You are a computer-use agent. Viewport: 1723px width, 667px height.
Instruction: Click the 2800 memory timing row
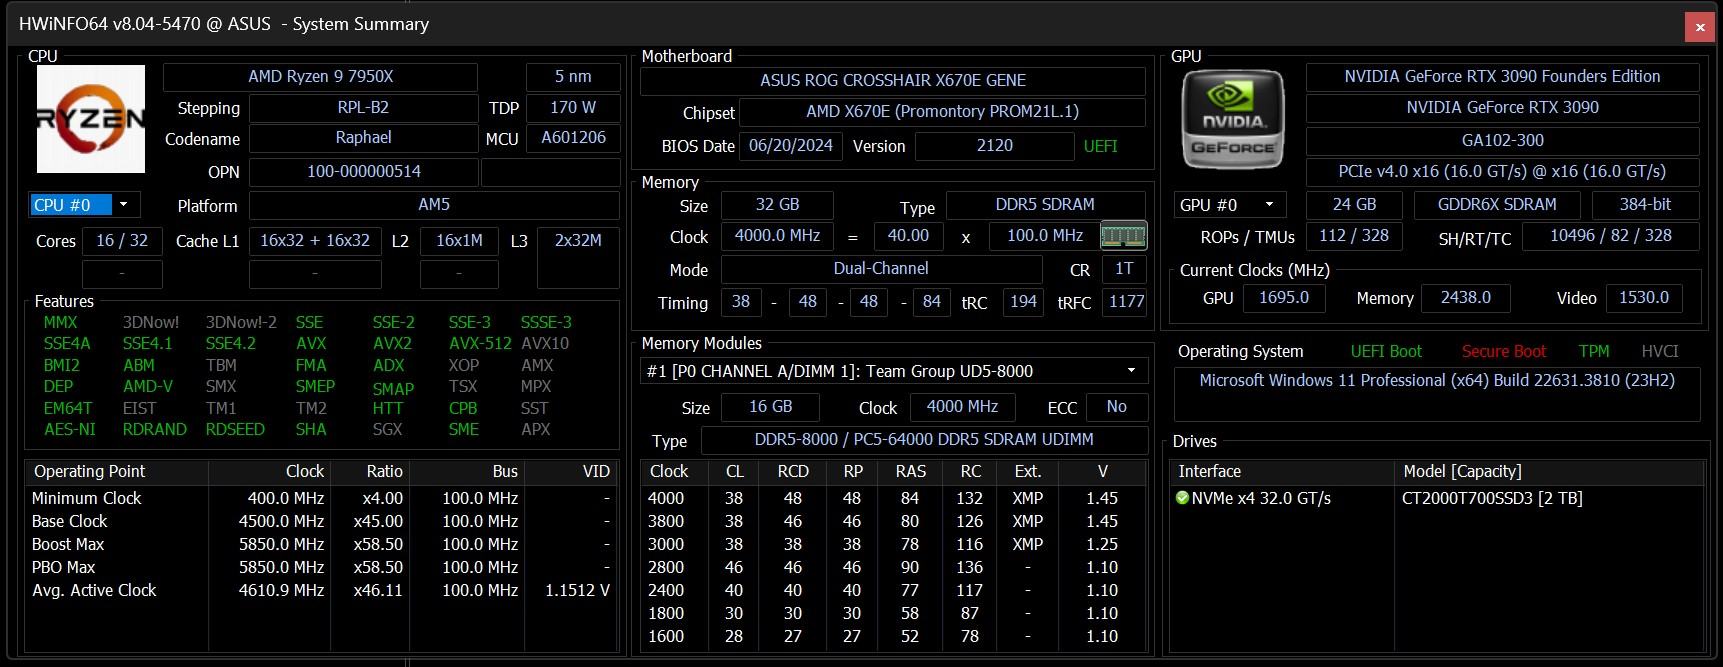(894, 567)
